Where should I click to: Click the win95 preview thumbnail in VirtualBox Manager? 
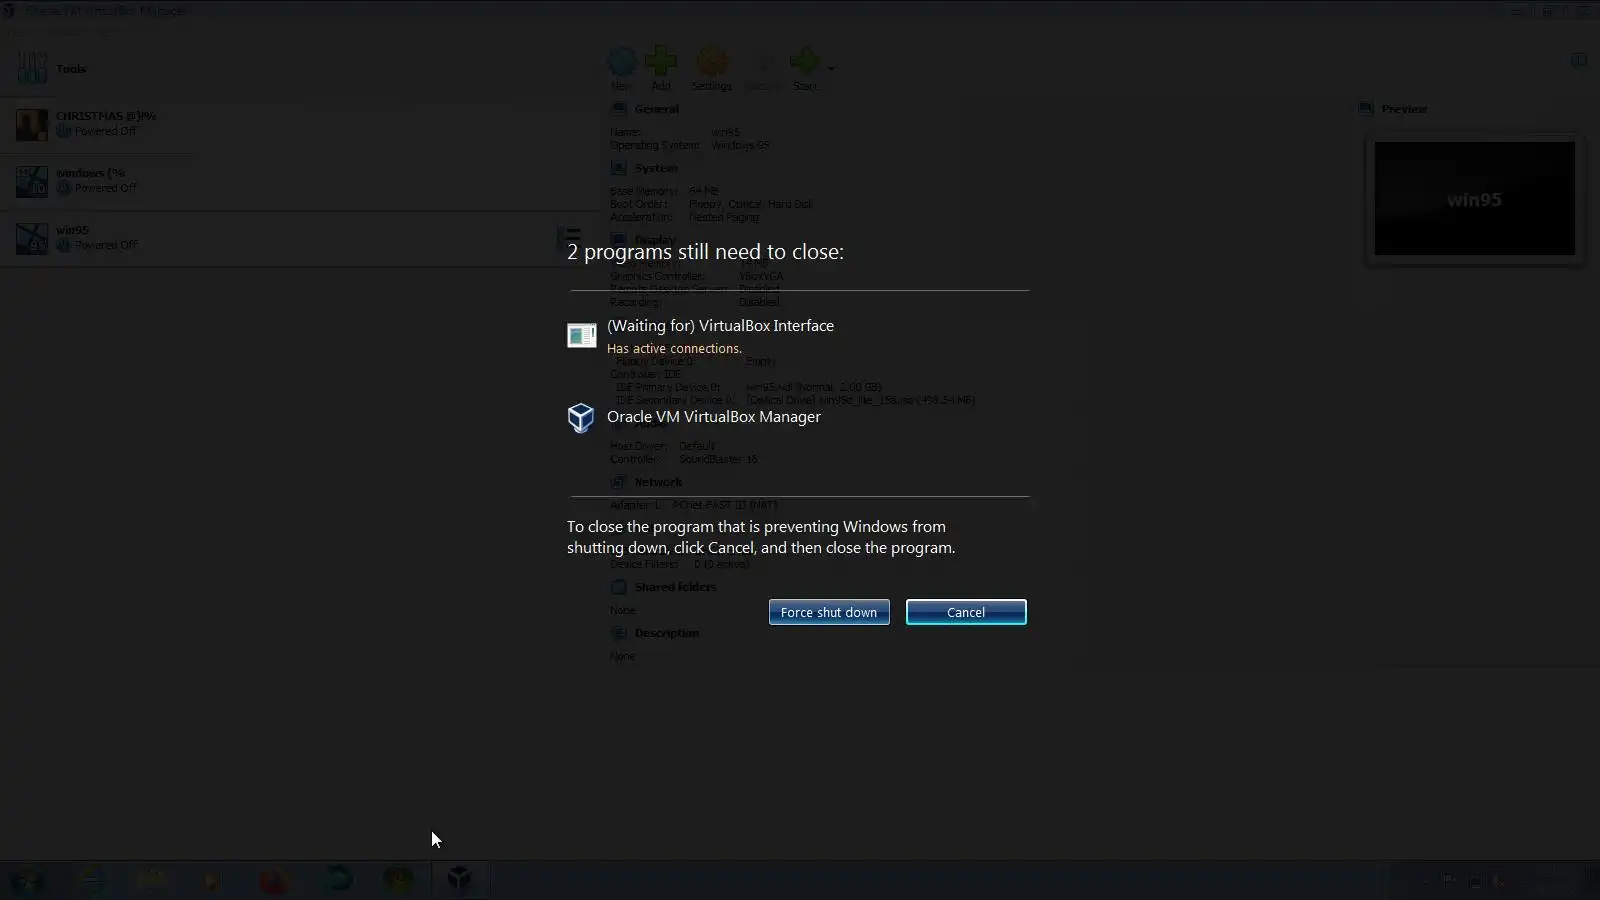click(x=1474, y=199)
